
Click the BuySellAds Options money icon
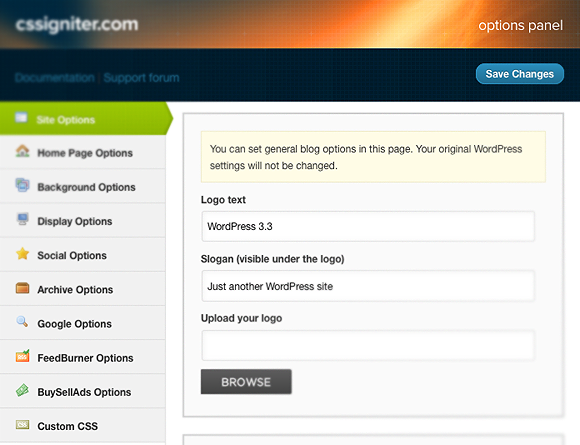click(22, 390)
